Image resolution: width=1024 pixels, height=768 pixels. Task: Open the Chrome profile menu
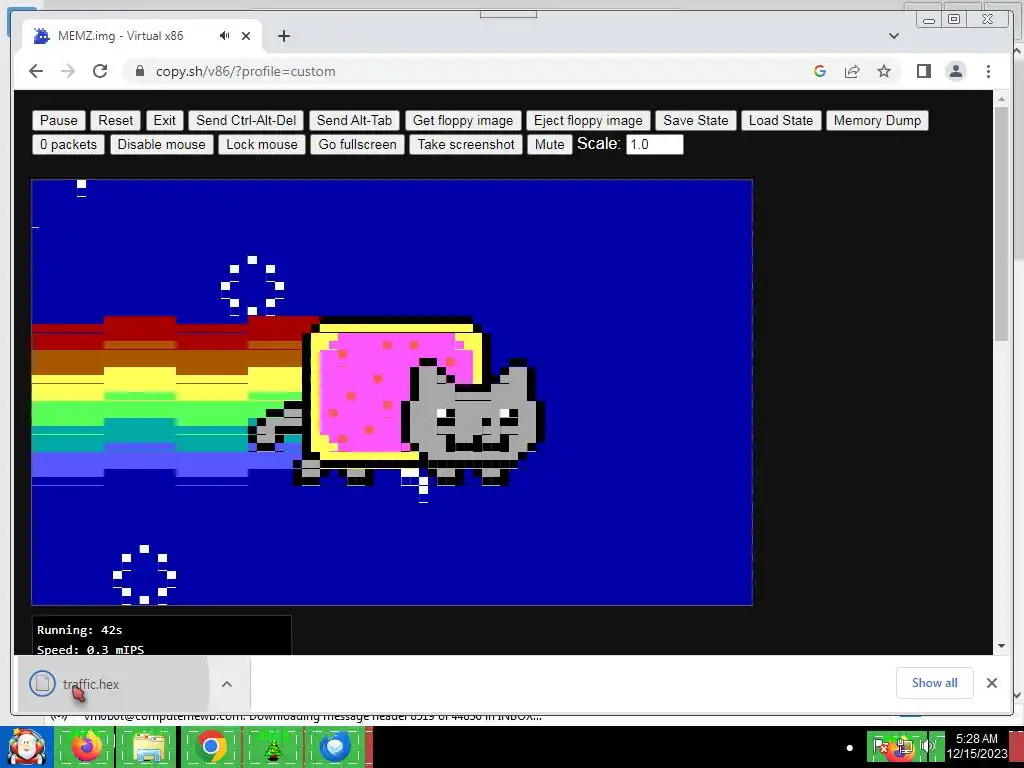[956, 71]
